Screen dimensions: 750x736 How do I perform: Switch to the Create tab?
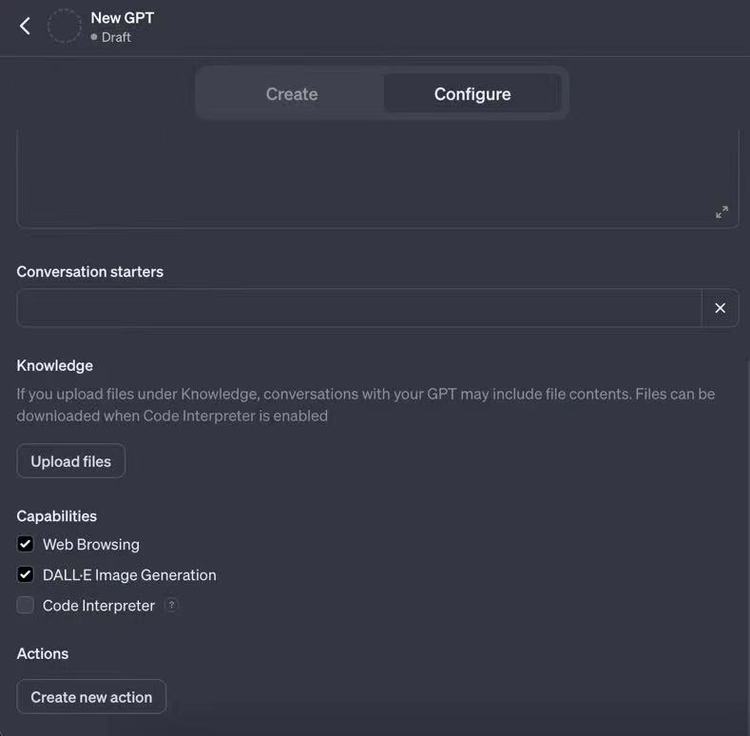click(292, 94)
